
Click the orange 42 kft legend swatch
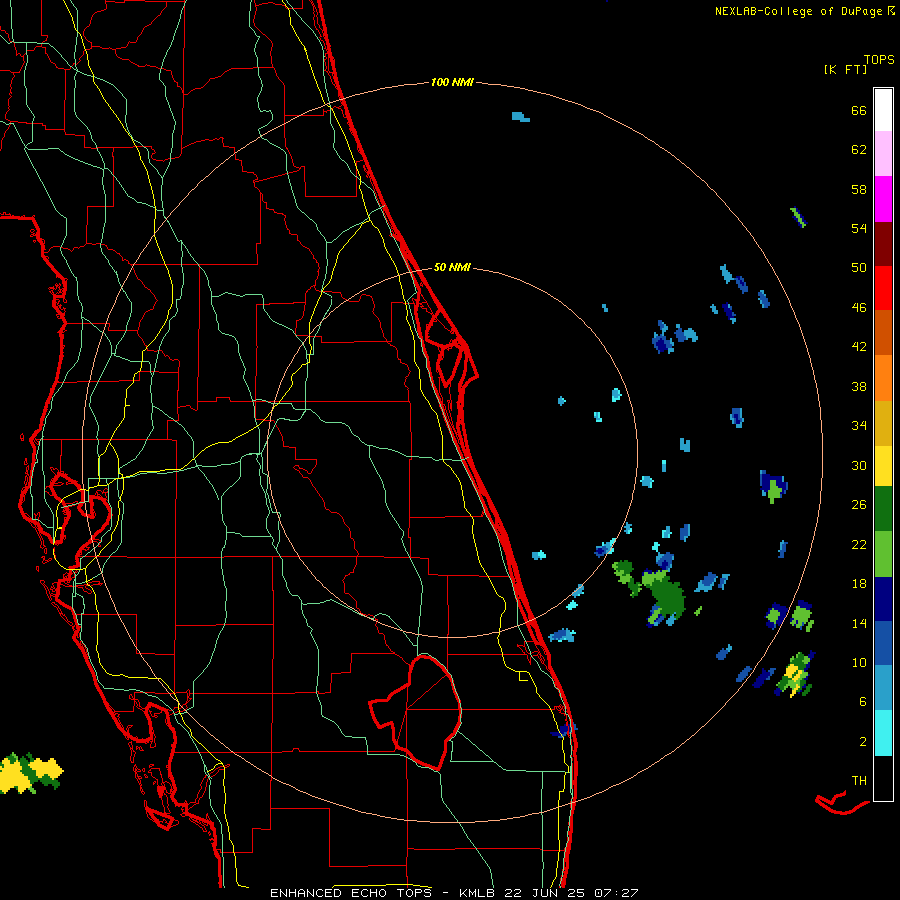[x=883, y=378]
